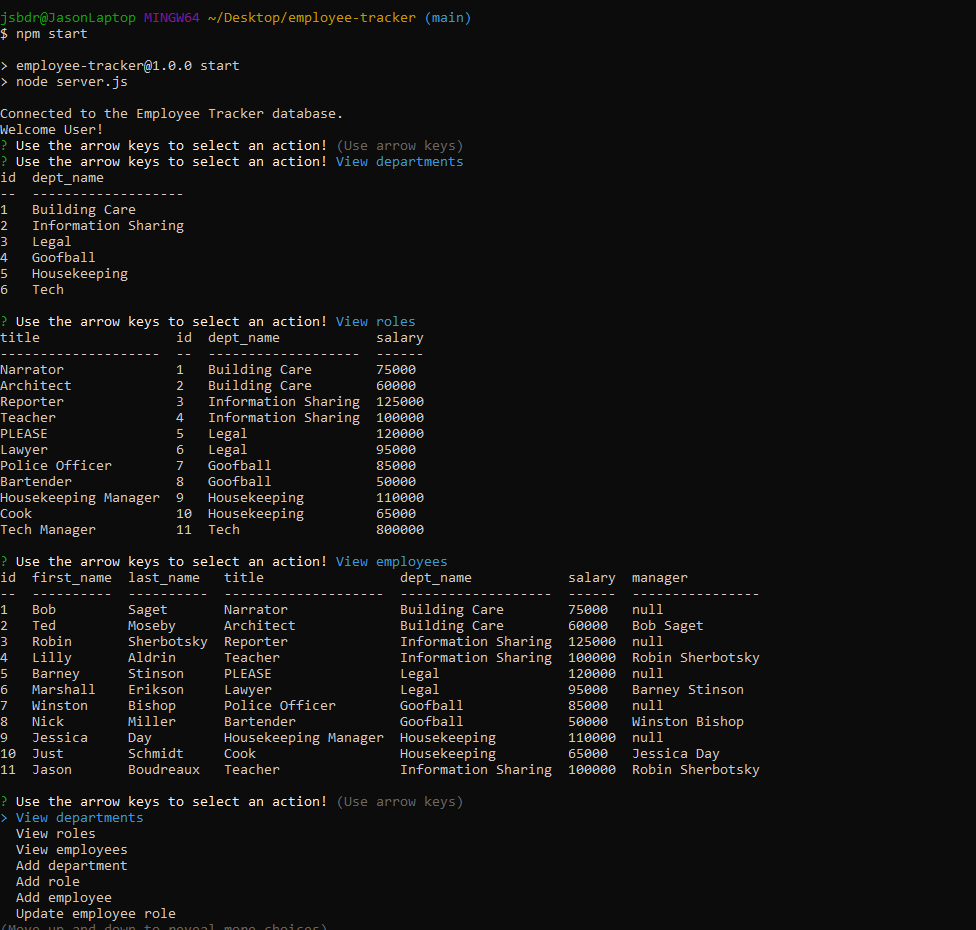Choose the "Add employee" option

click(63, 897)
